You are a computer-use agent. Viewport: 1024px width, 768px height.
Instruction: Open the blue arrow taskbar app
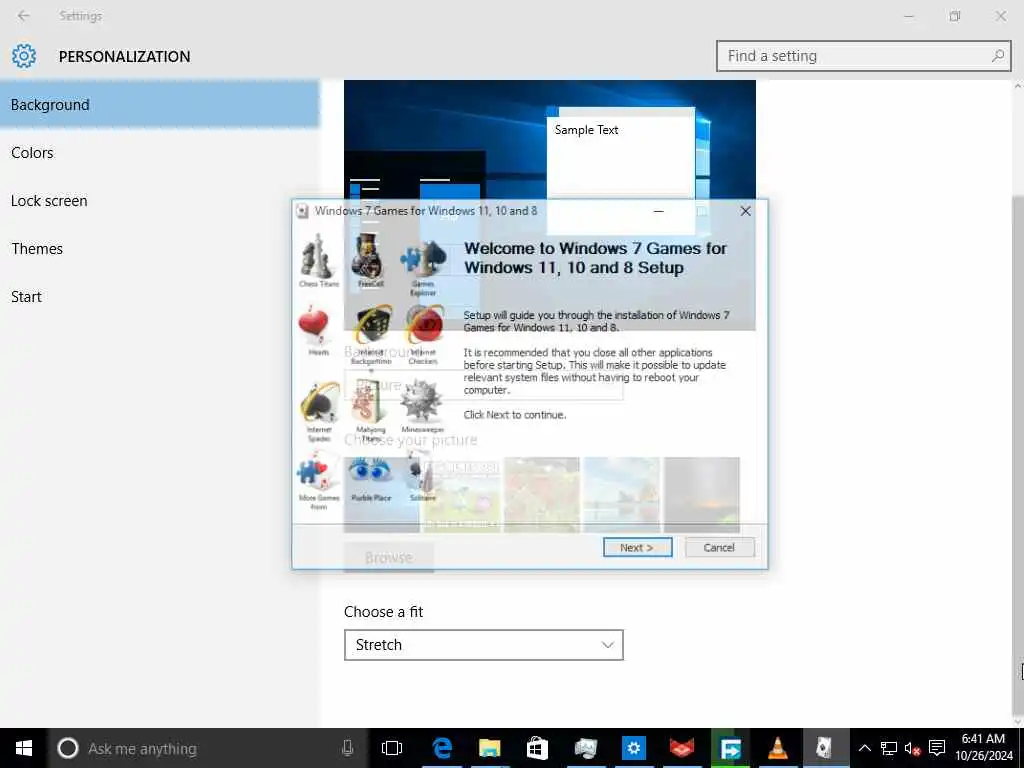pos(730,748)
